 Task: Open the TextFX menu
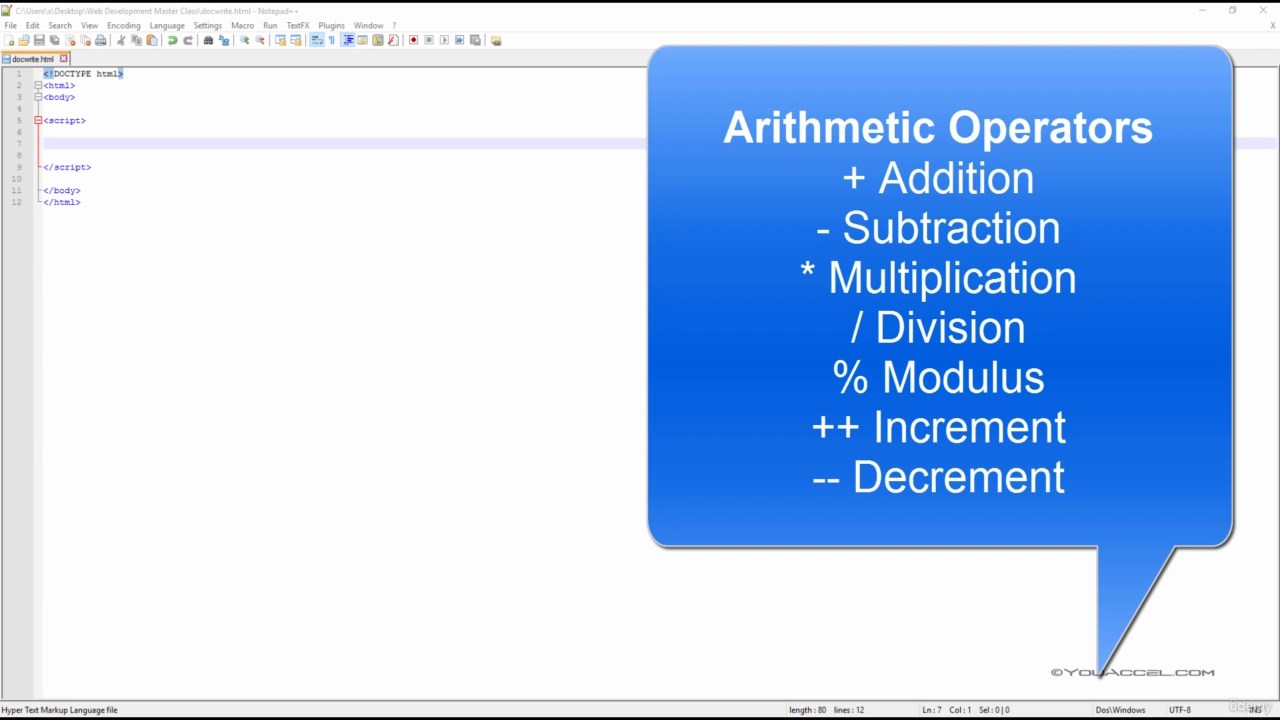click(x=298, y=25)
